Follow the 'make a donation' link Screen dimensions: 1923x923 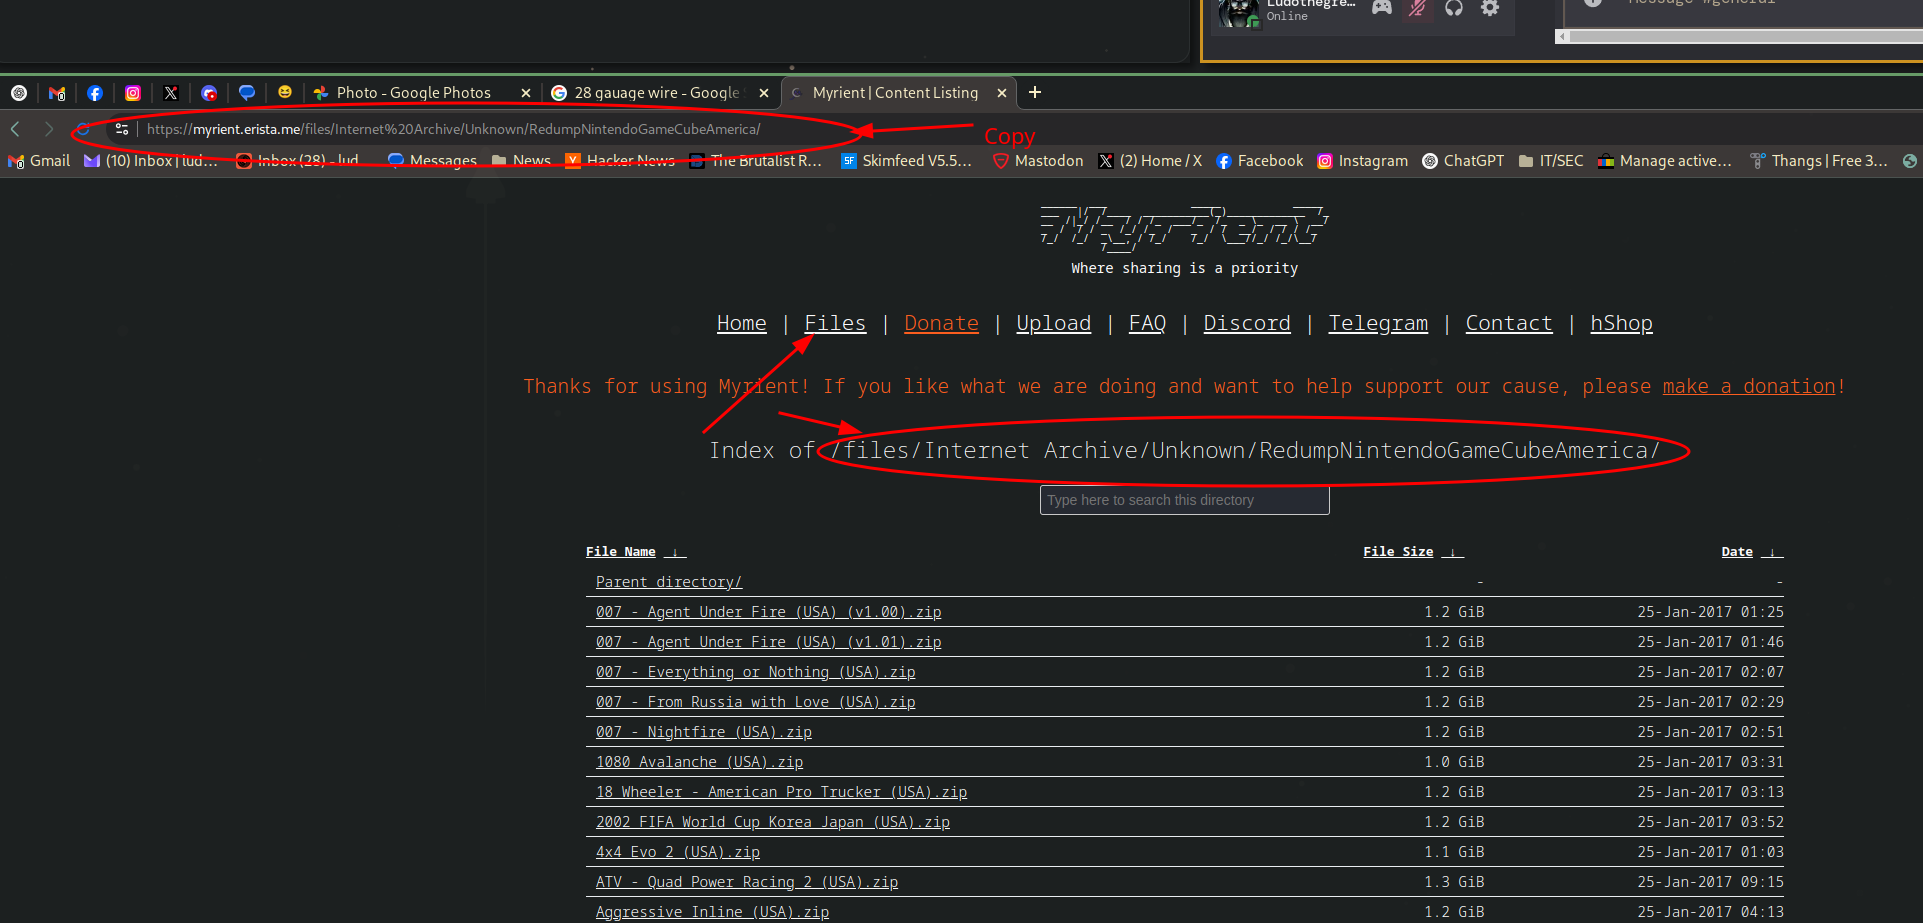1749,386
